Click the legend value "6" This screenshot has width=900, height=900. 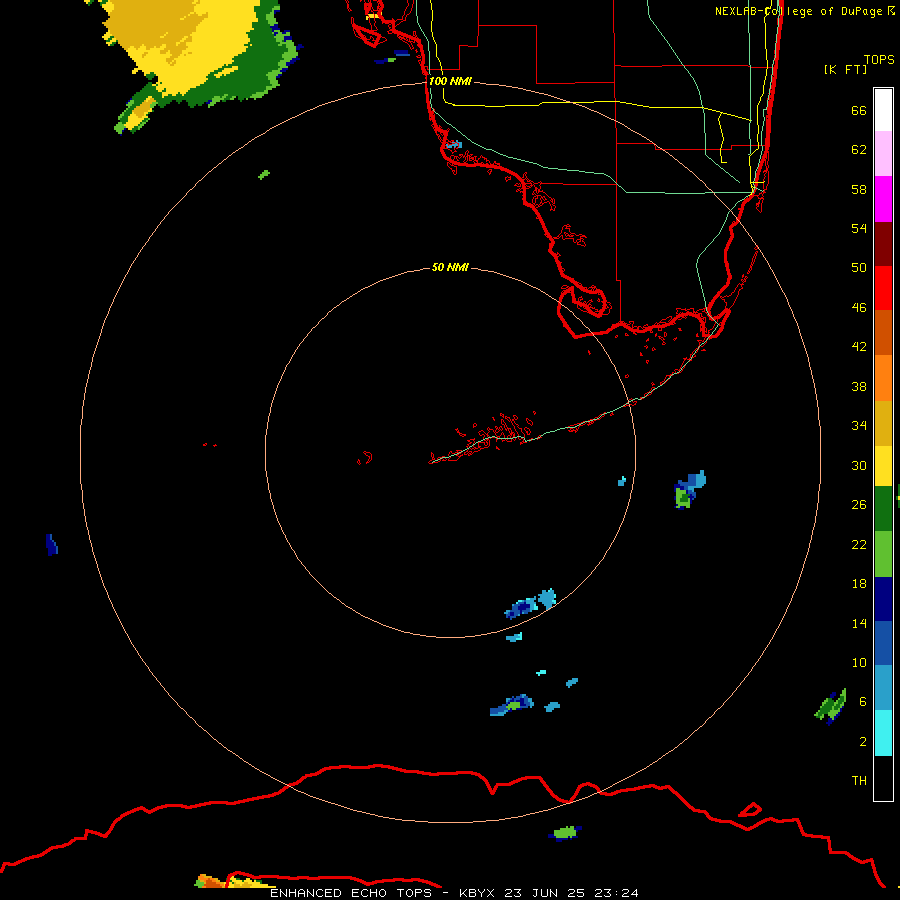point(862,702)
